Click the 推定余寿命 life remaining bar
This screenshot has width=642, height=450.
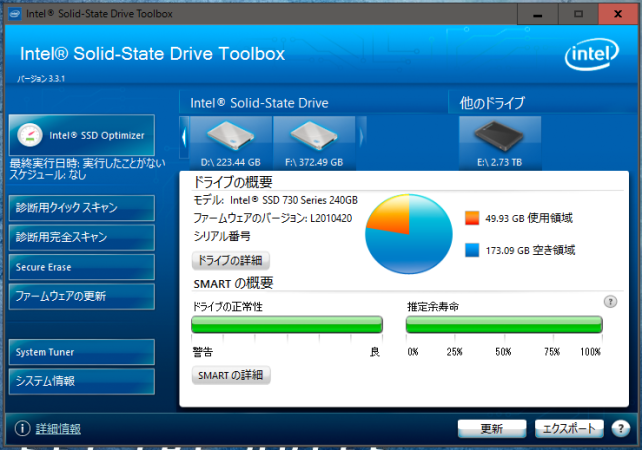coord(504,325)
